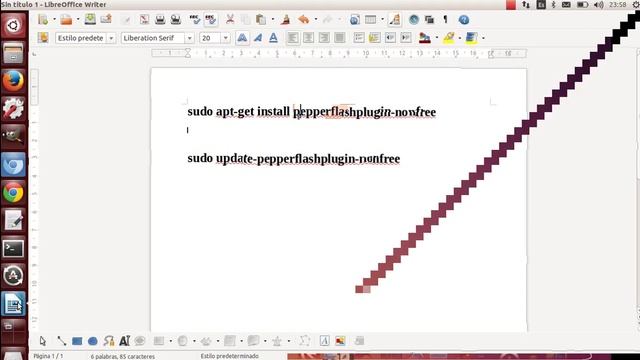Toggle AutoSpellcheck
Screen dimensions: 640x360
[x=211, y=20]
